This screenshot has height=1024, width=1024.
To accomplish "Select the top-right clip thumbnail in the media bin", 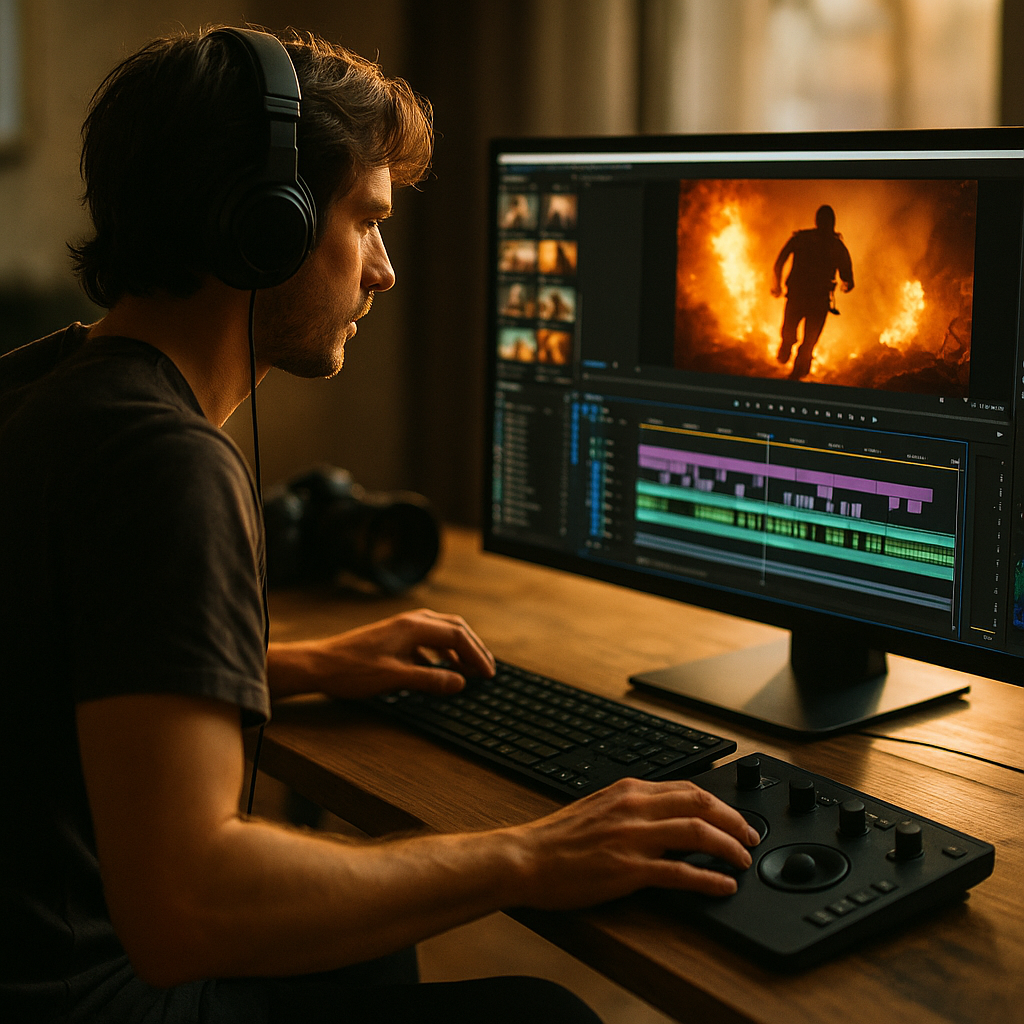I will [x=559, y=211].
